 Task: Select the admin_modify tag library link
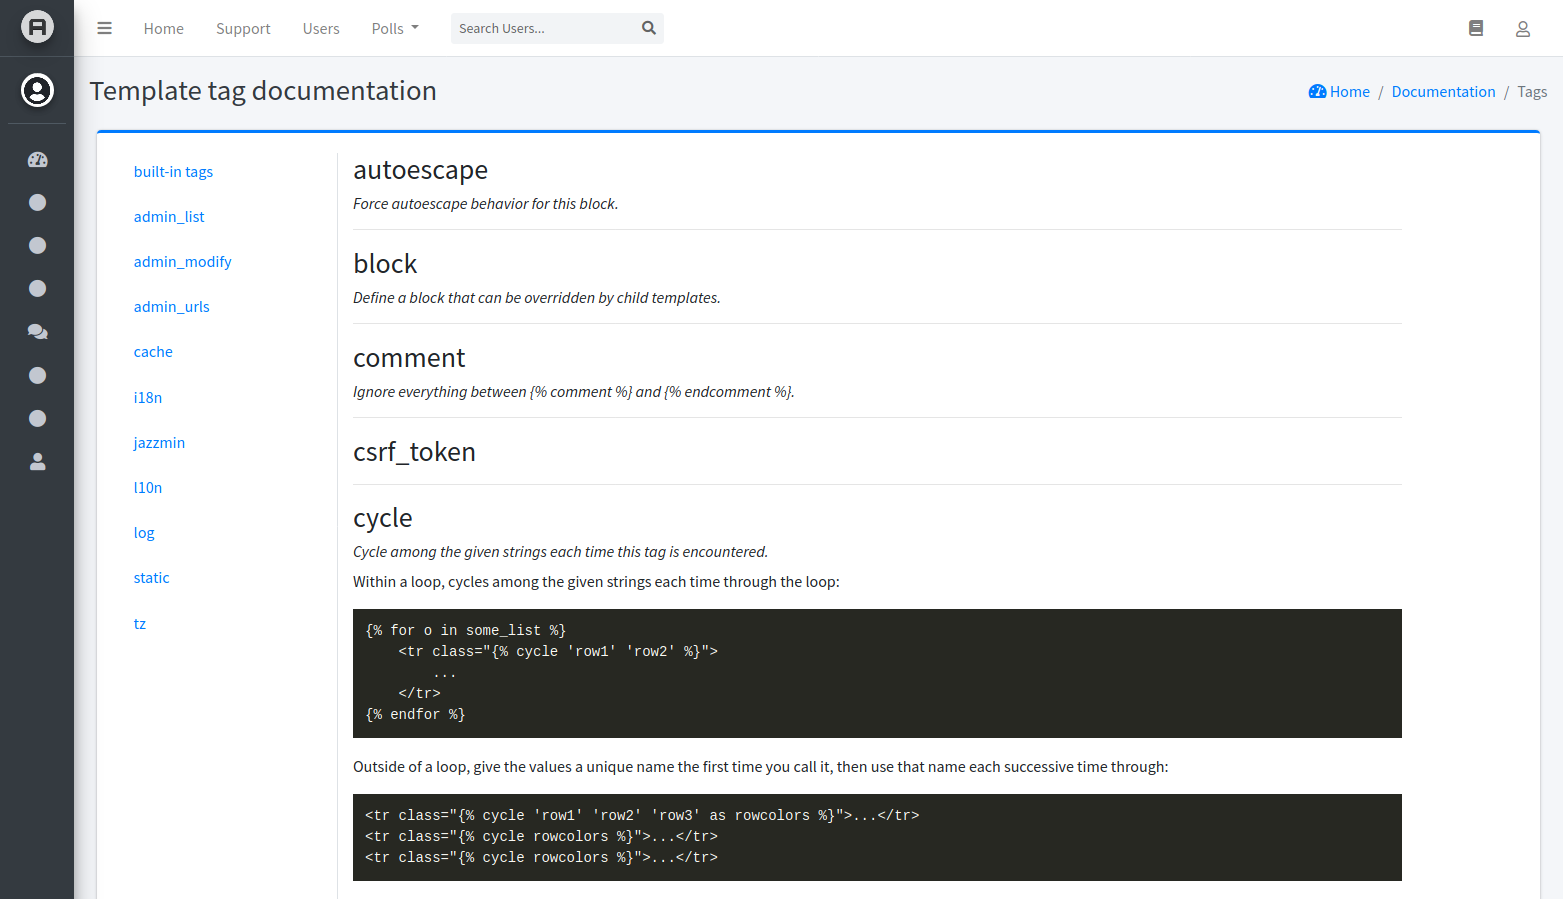click(182, 262)
